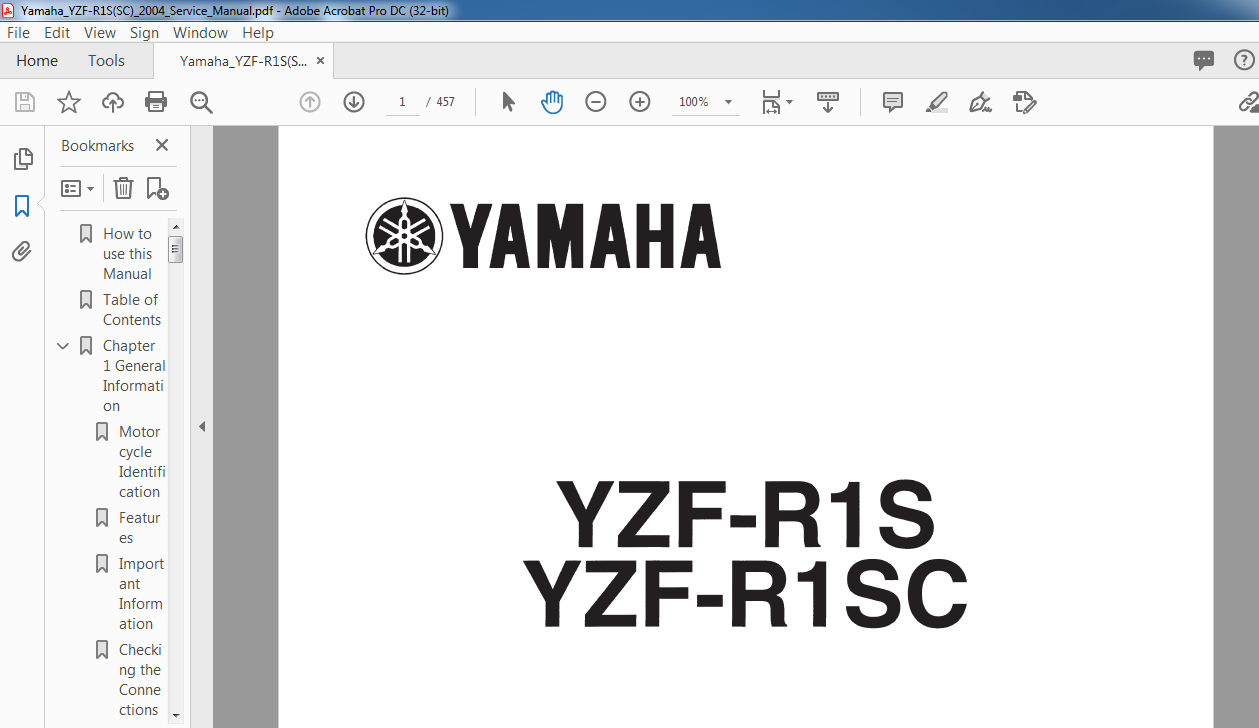Click the Add comment note icon
The image size is (1259, 728).
[x=893, y=102]
